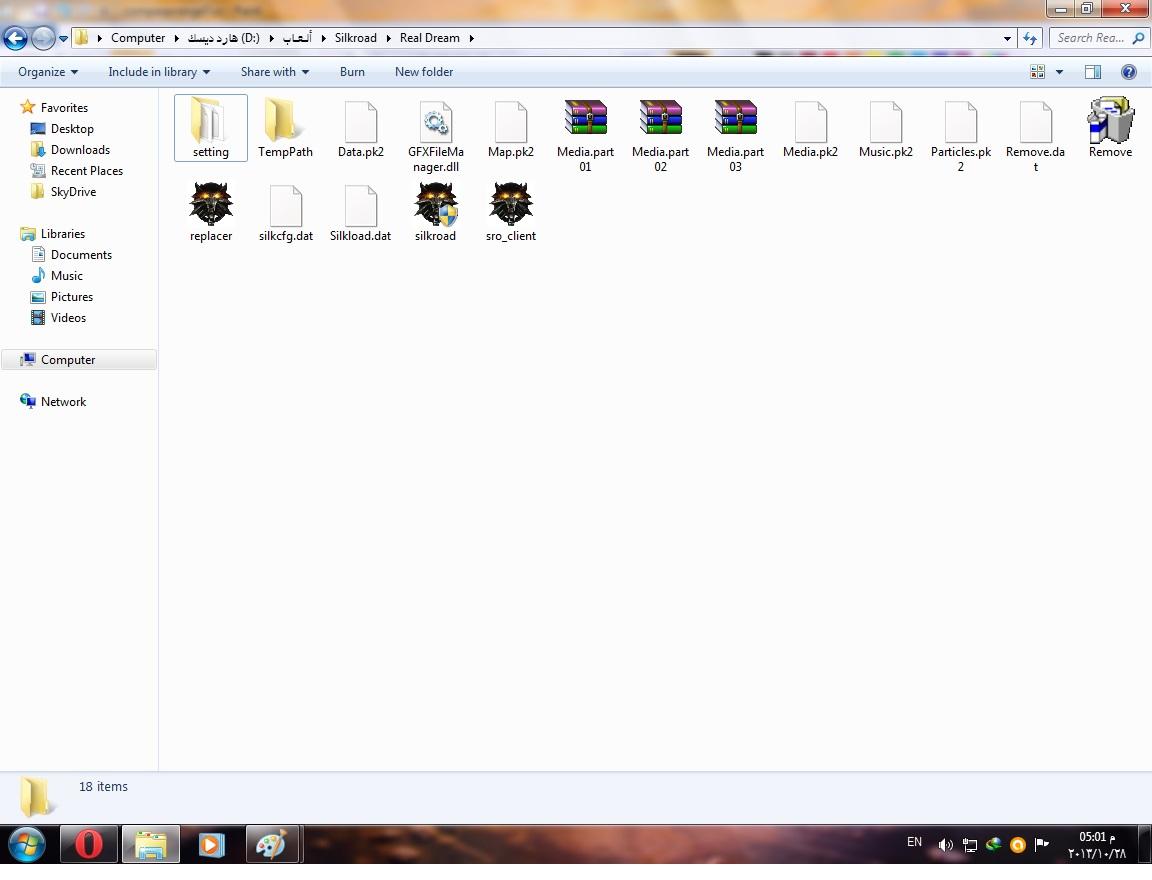Select Network in the navigation pane

click(x=63, y=402)
